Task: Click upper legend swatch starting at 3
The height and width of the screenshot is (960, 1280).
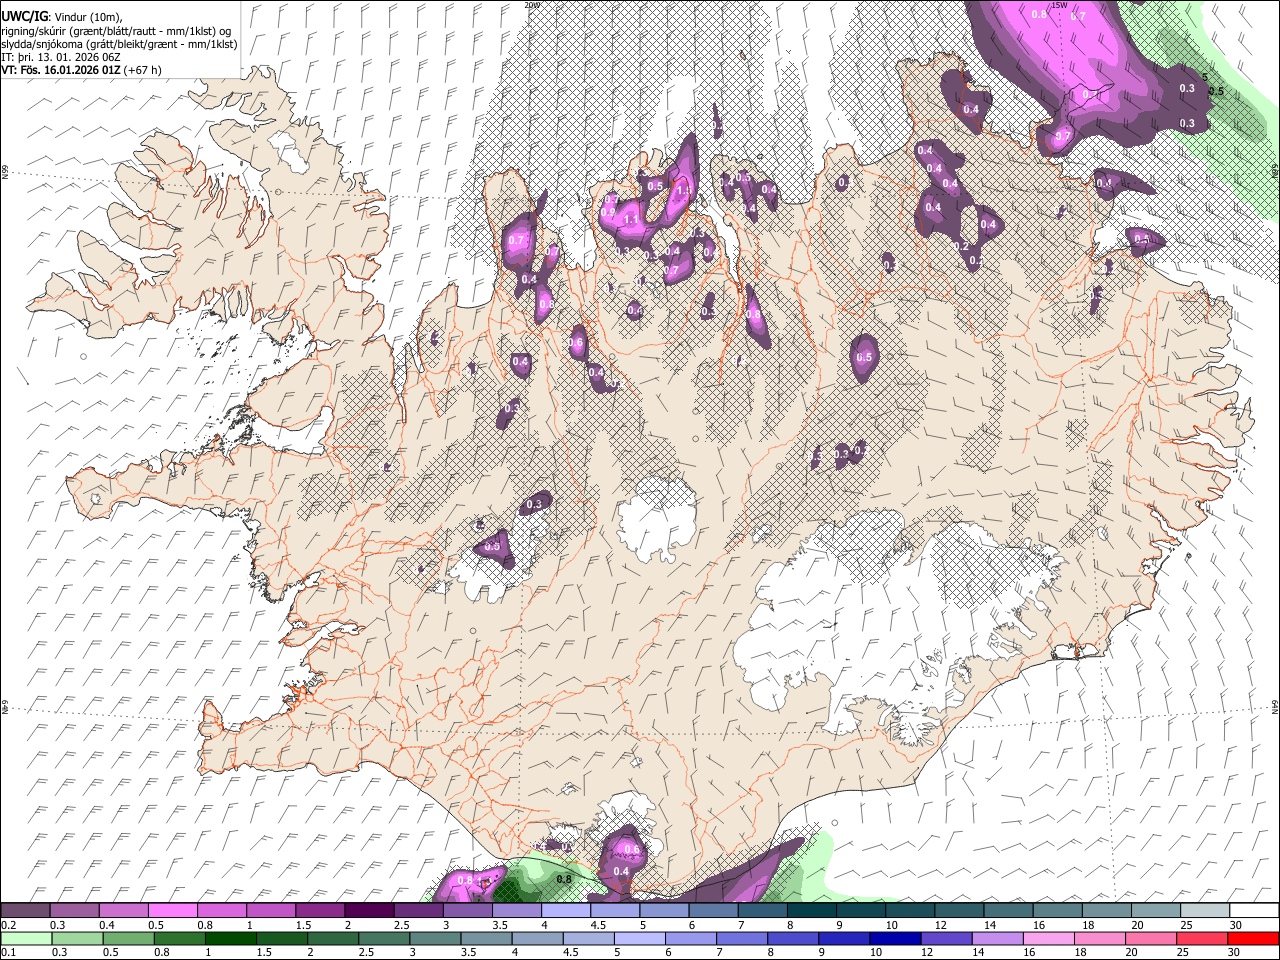Action: coord(467,910)
